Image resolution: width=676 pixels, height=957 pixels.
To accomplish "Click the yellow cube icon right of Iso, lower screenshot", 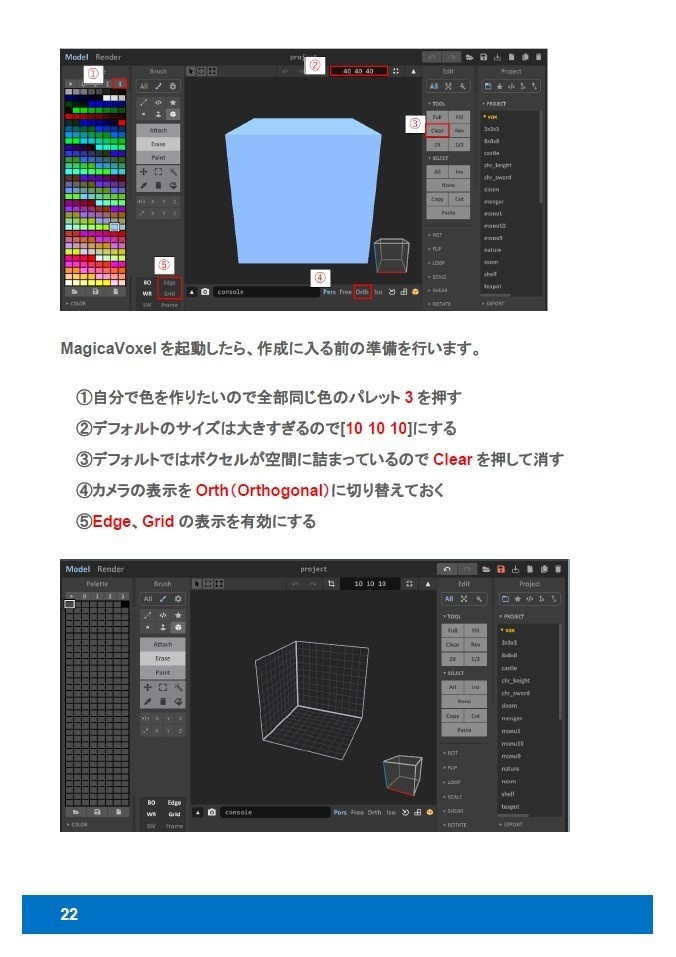I will pyautogui.click(x=430, y=812).
